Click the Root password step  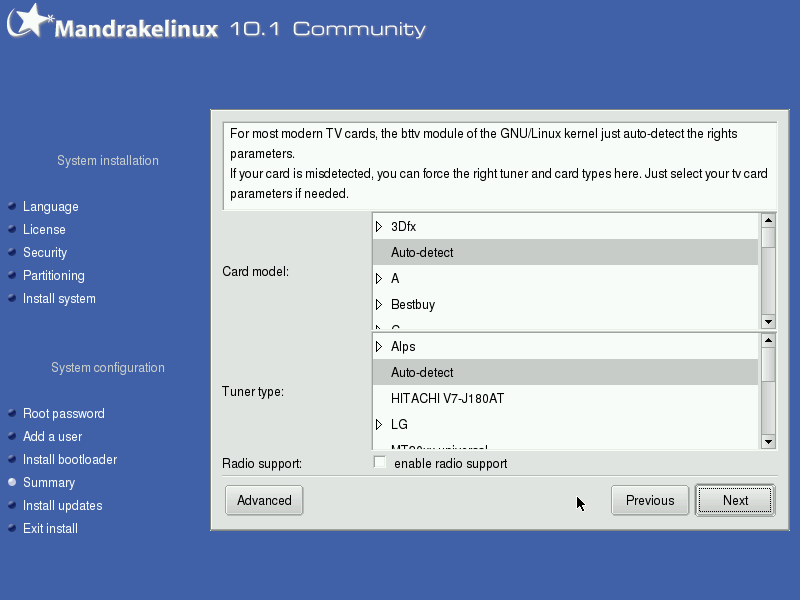pyautogui.click(x=64, y=413)
